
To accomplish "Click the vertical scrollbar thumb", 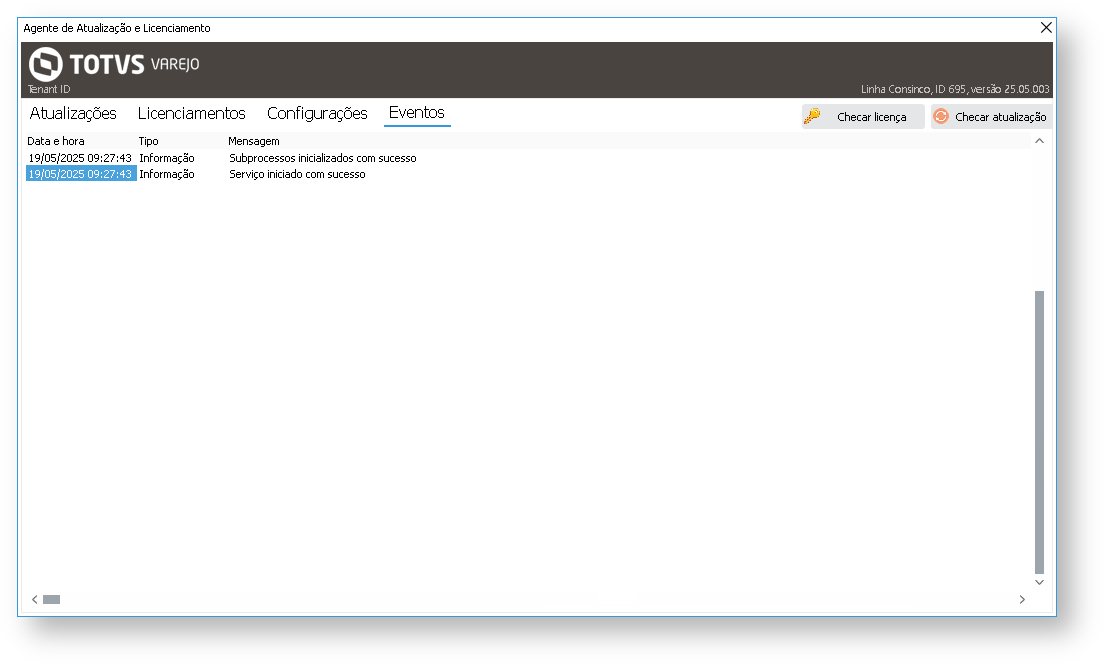I will [x=1039, y=432].
